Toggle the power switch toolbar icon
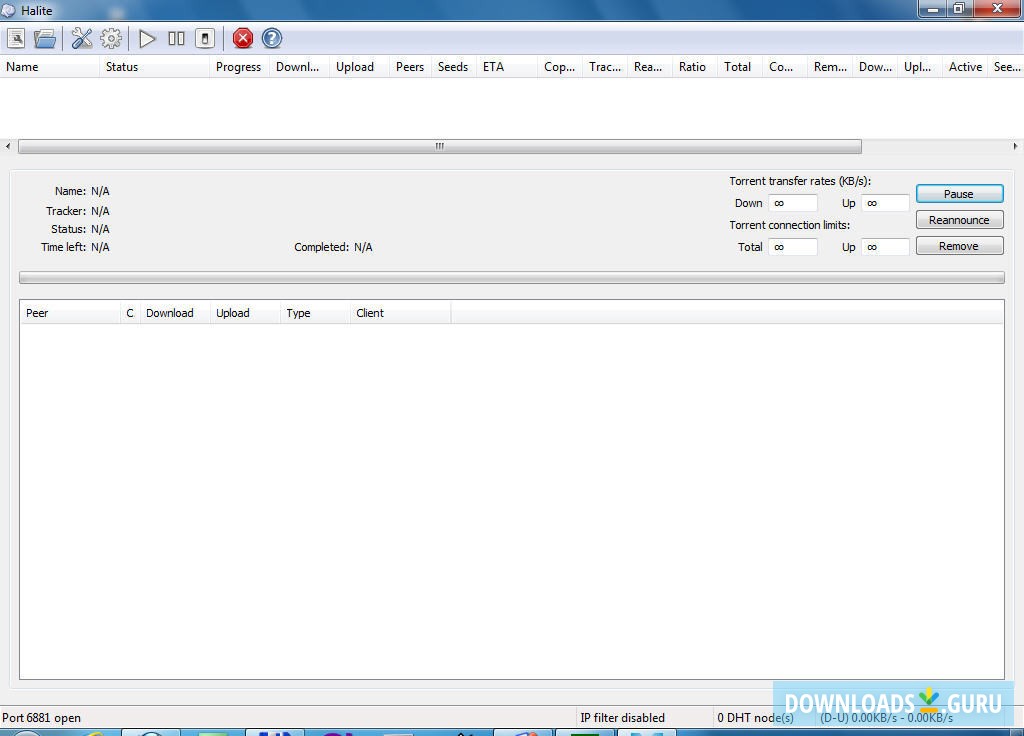1024x736 pixels. [x=203, y=38]
